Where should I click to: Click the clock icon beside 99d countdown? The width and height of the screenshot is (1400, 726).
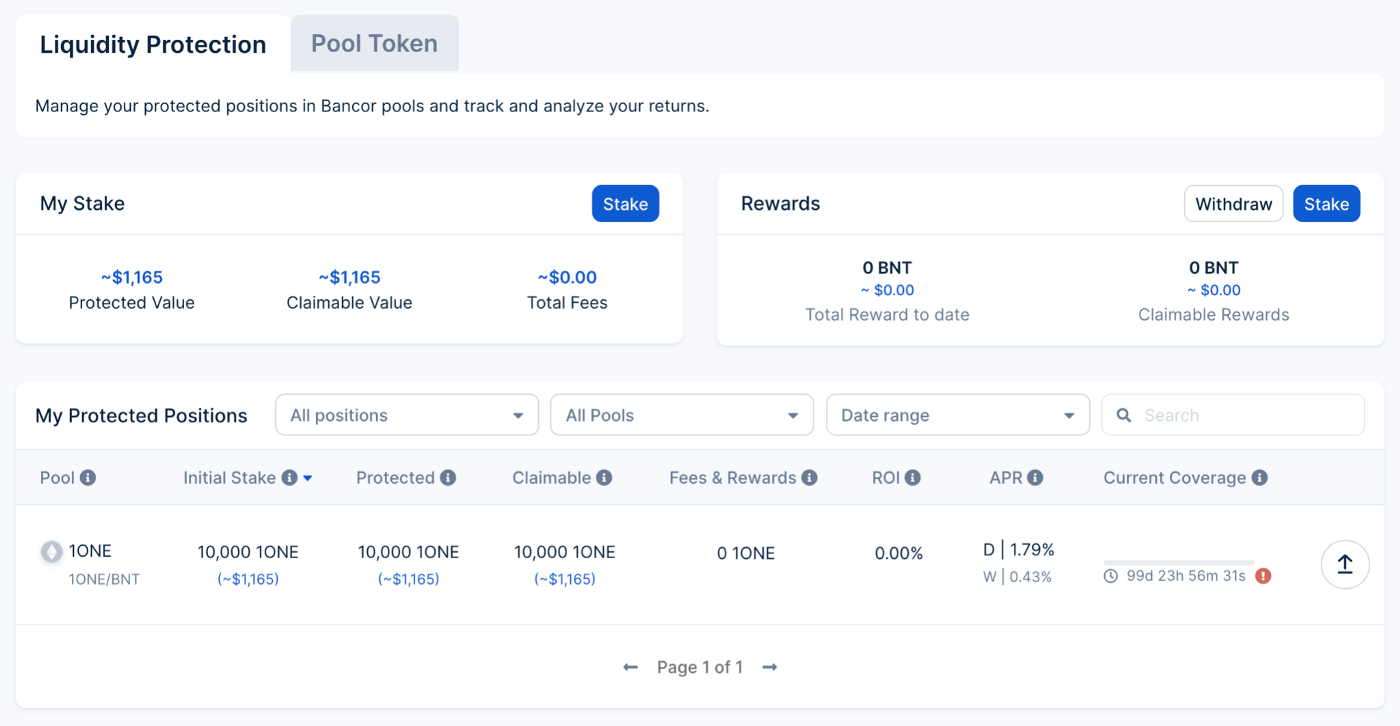[x=1111, y=576]
